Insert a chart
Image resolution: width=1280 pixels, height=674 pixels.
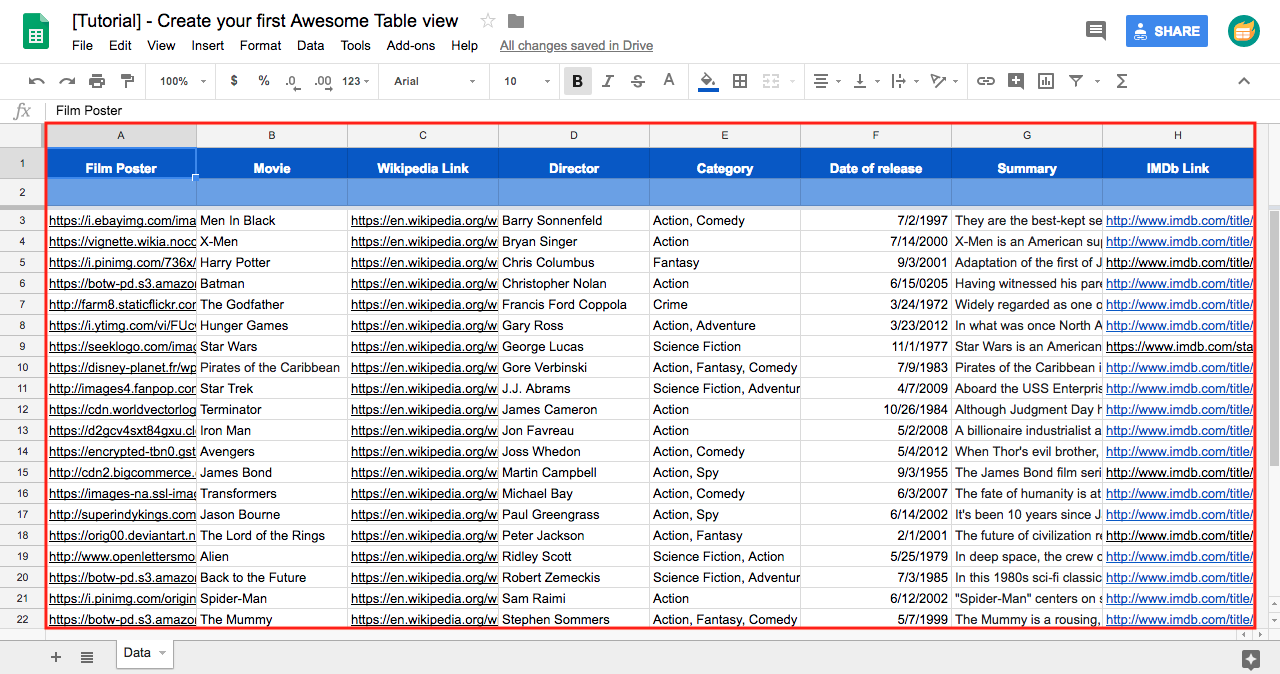(1046, 81)
